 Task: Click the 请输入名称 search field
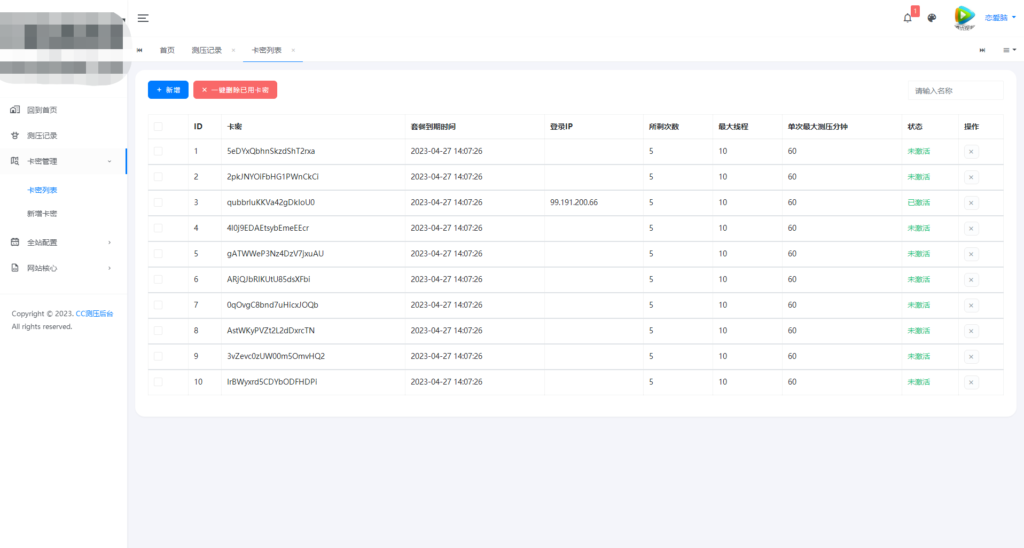pos(954,91)
